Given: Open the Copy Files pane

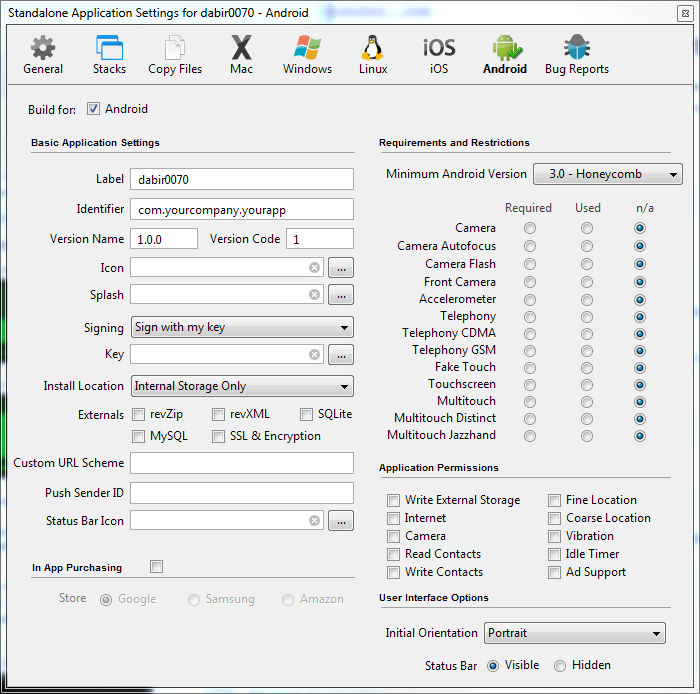Looking at the screenshot, I should tap(175, 56).
